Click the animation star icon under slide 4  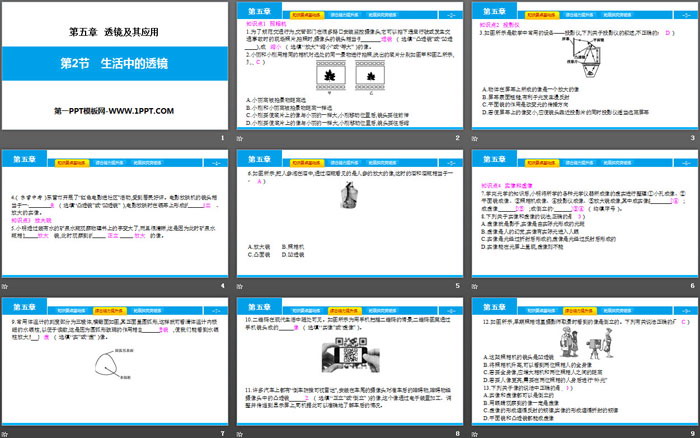point(4,286)
